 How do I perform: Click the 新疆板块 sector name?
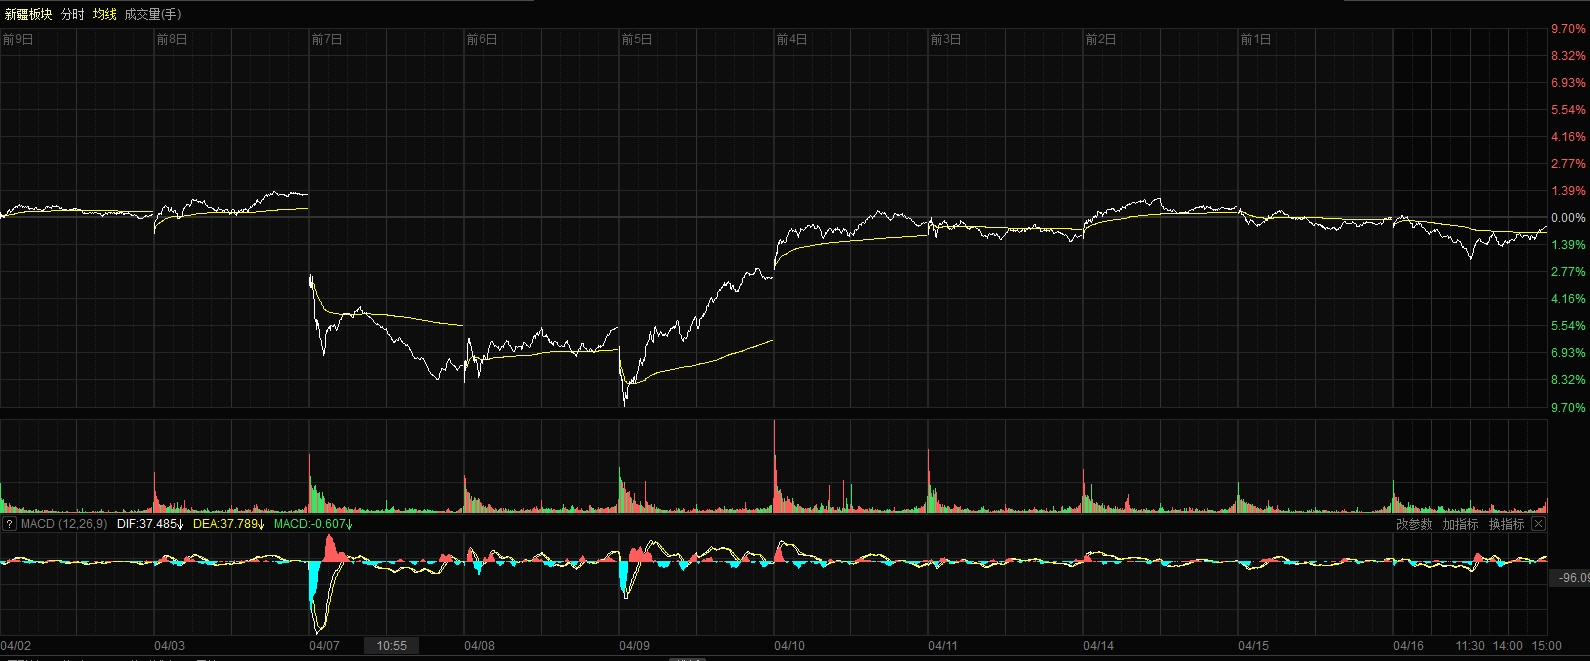pos(28,14)
